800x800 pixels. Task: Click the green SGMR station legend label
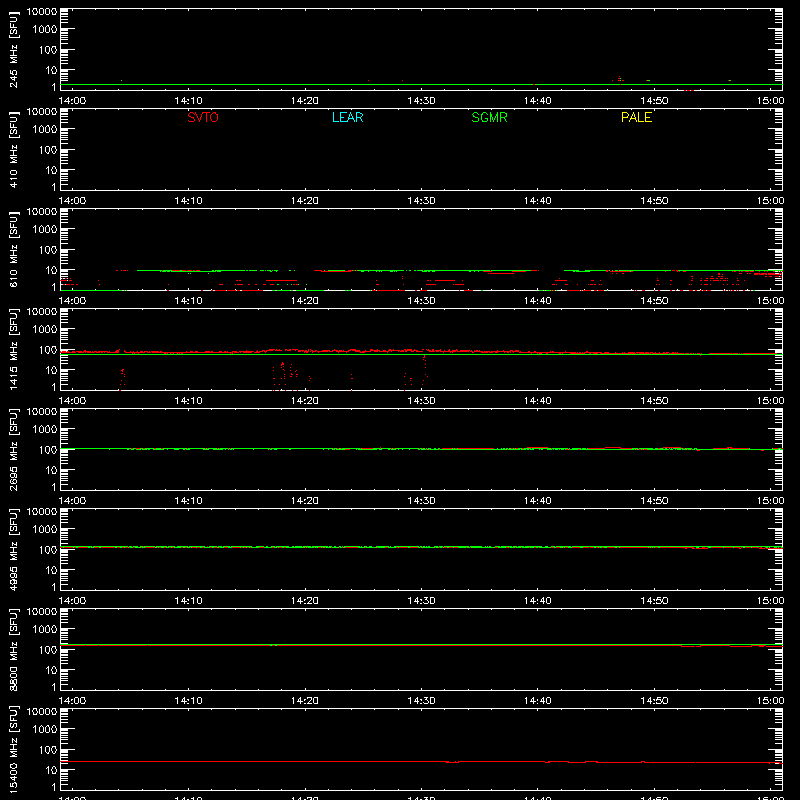pyautogui.click(x=489, y=117)
